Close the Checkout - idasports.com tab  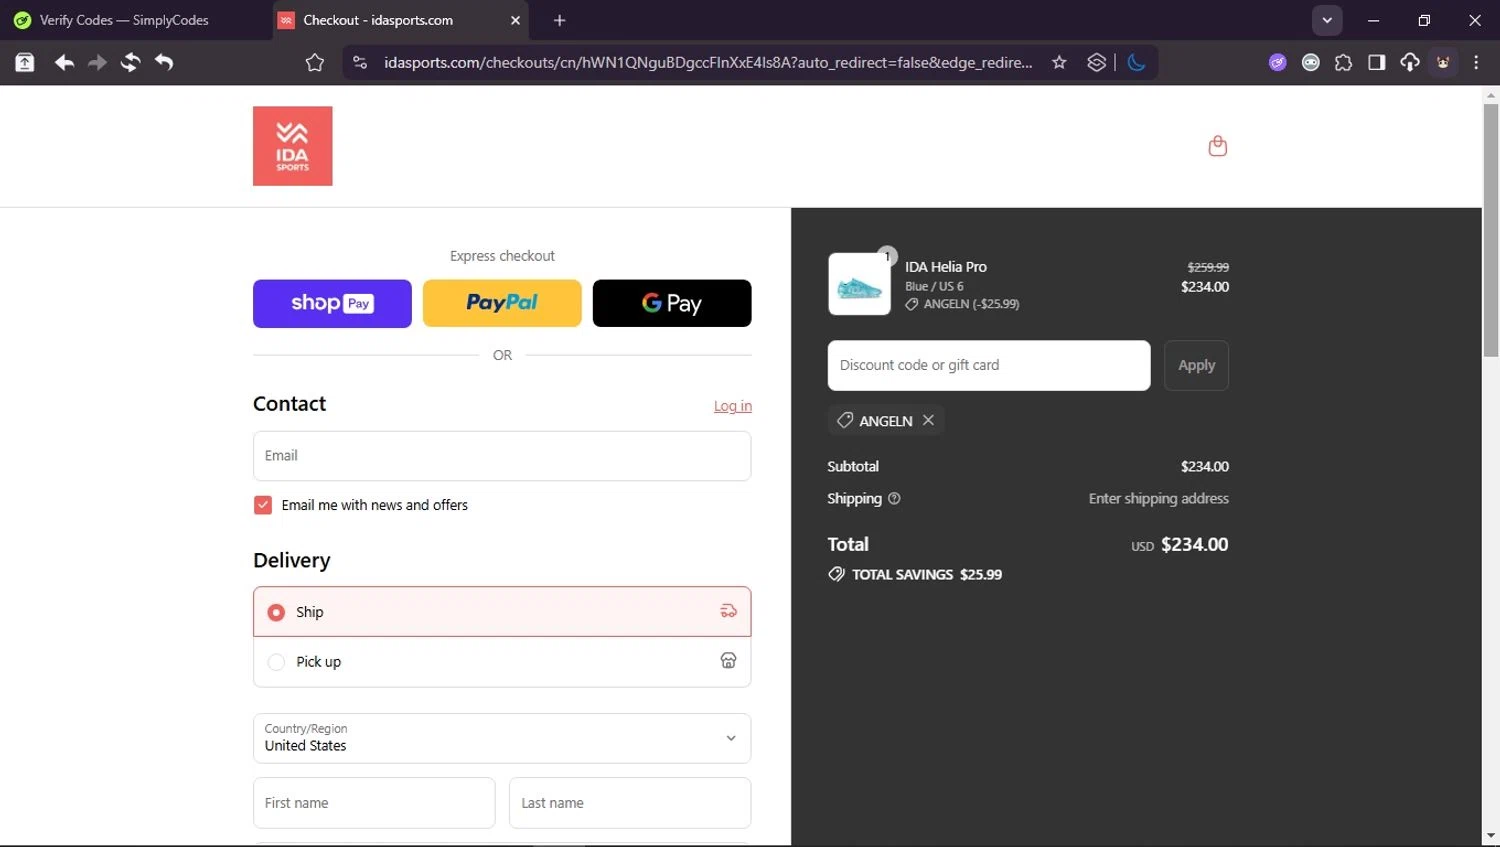[x=516, y=20]
